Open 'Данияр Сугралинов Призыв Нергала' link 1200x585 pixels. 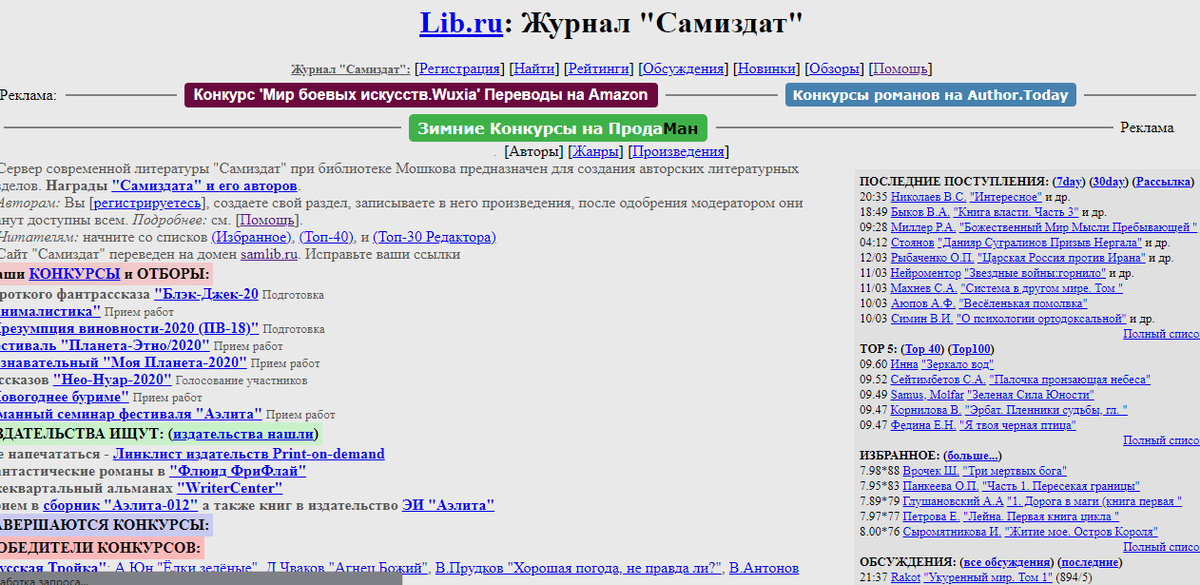click(x=1038, y=242)
